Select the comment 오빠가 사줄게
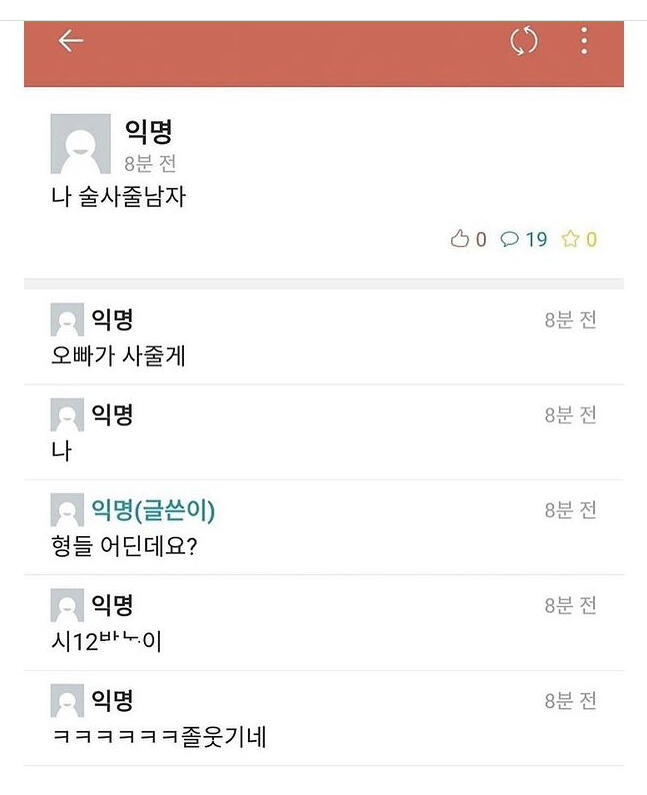The width and height of the screenshot is (647, 795). coord(118,355)
